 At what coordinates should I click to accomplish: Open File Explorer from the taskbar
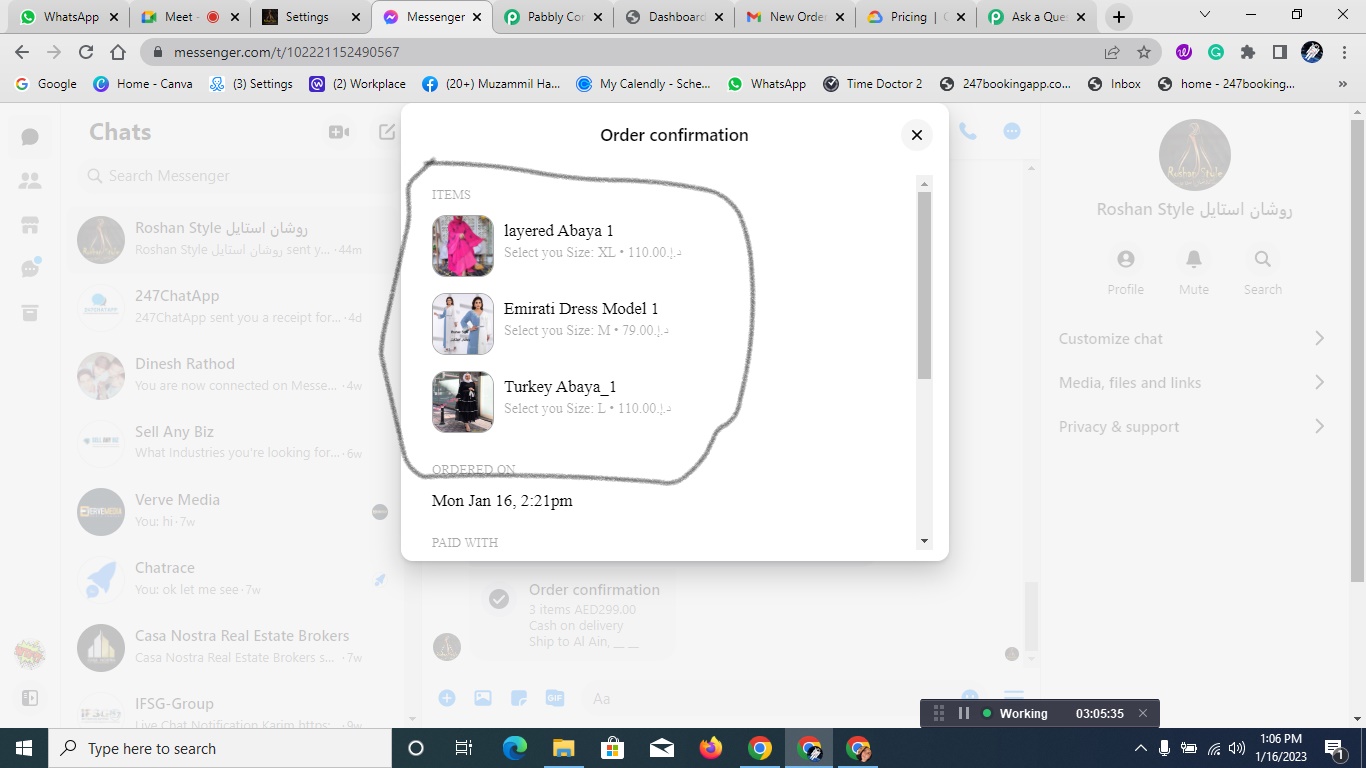coord(563,748)
